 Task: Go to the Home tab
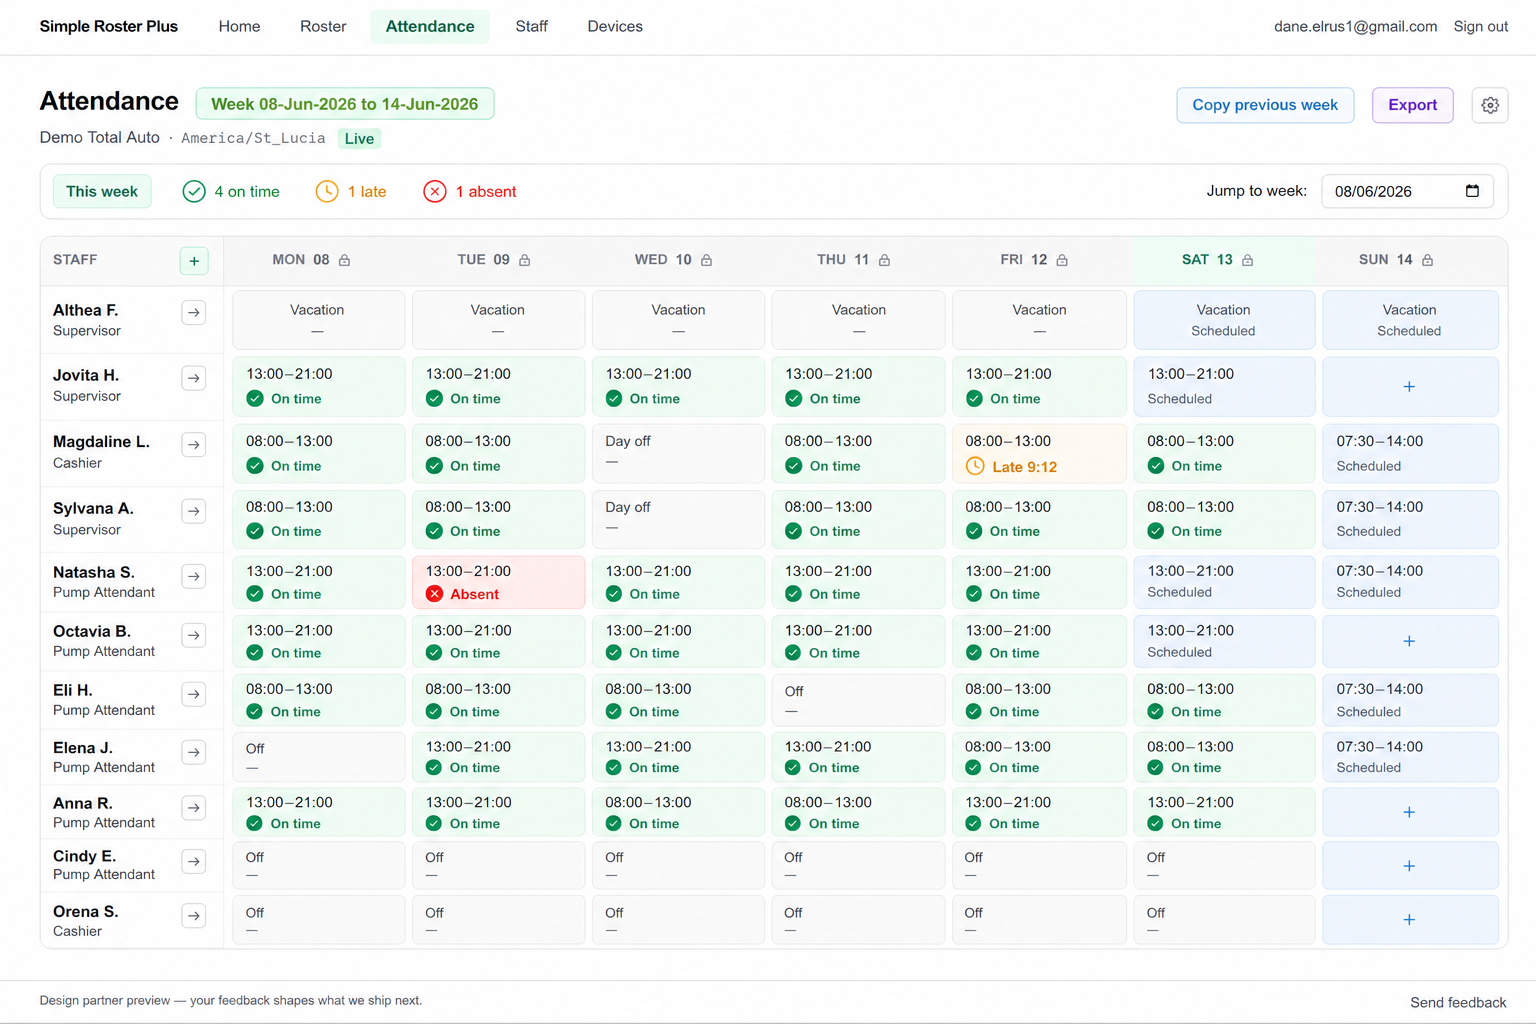239,27
